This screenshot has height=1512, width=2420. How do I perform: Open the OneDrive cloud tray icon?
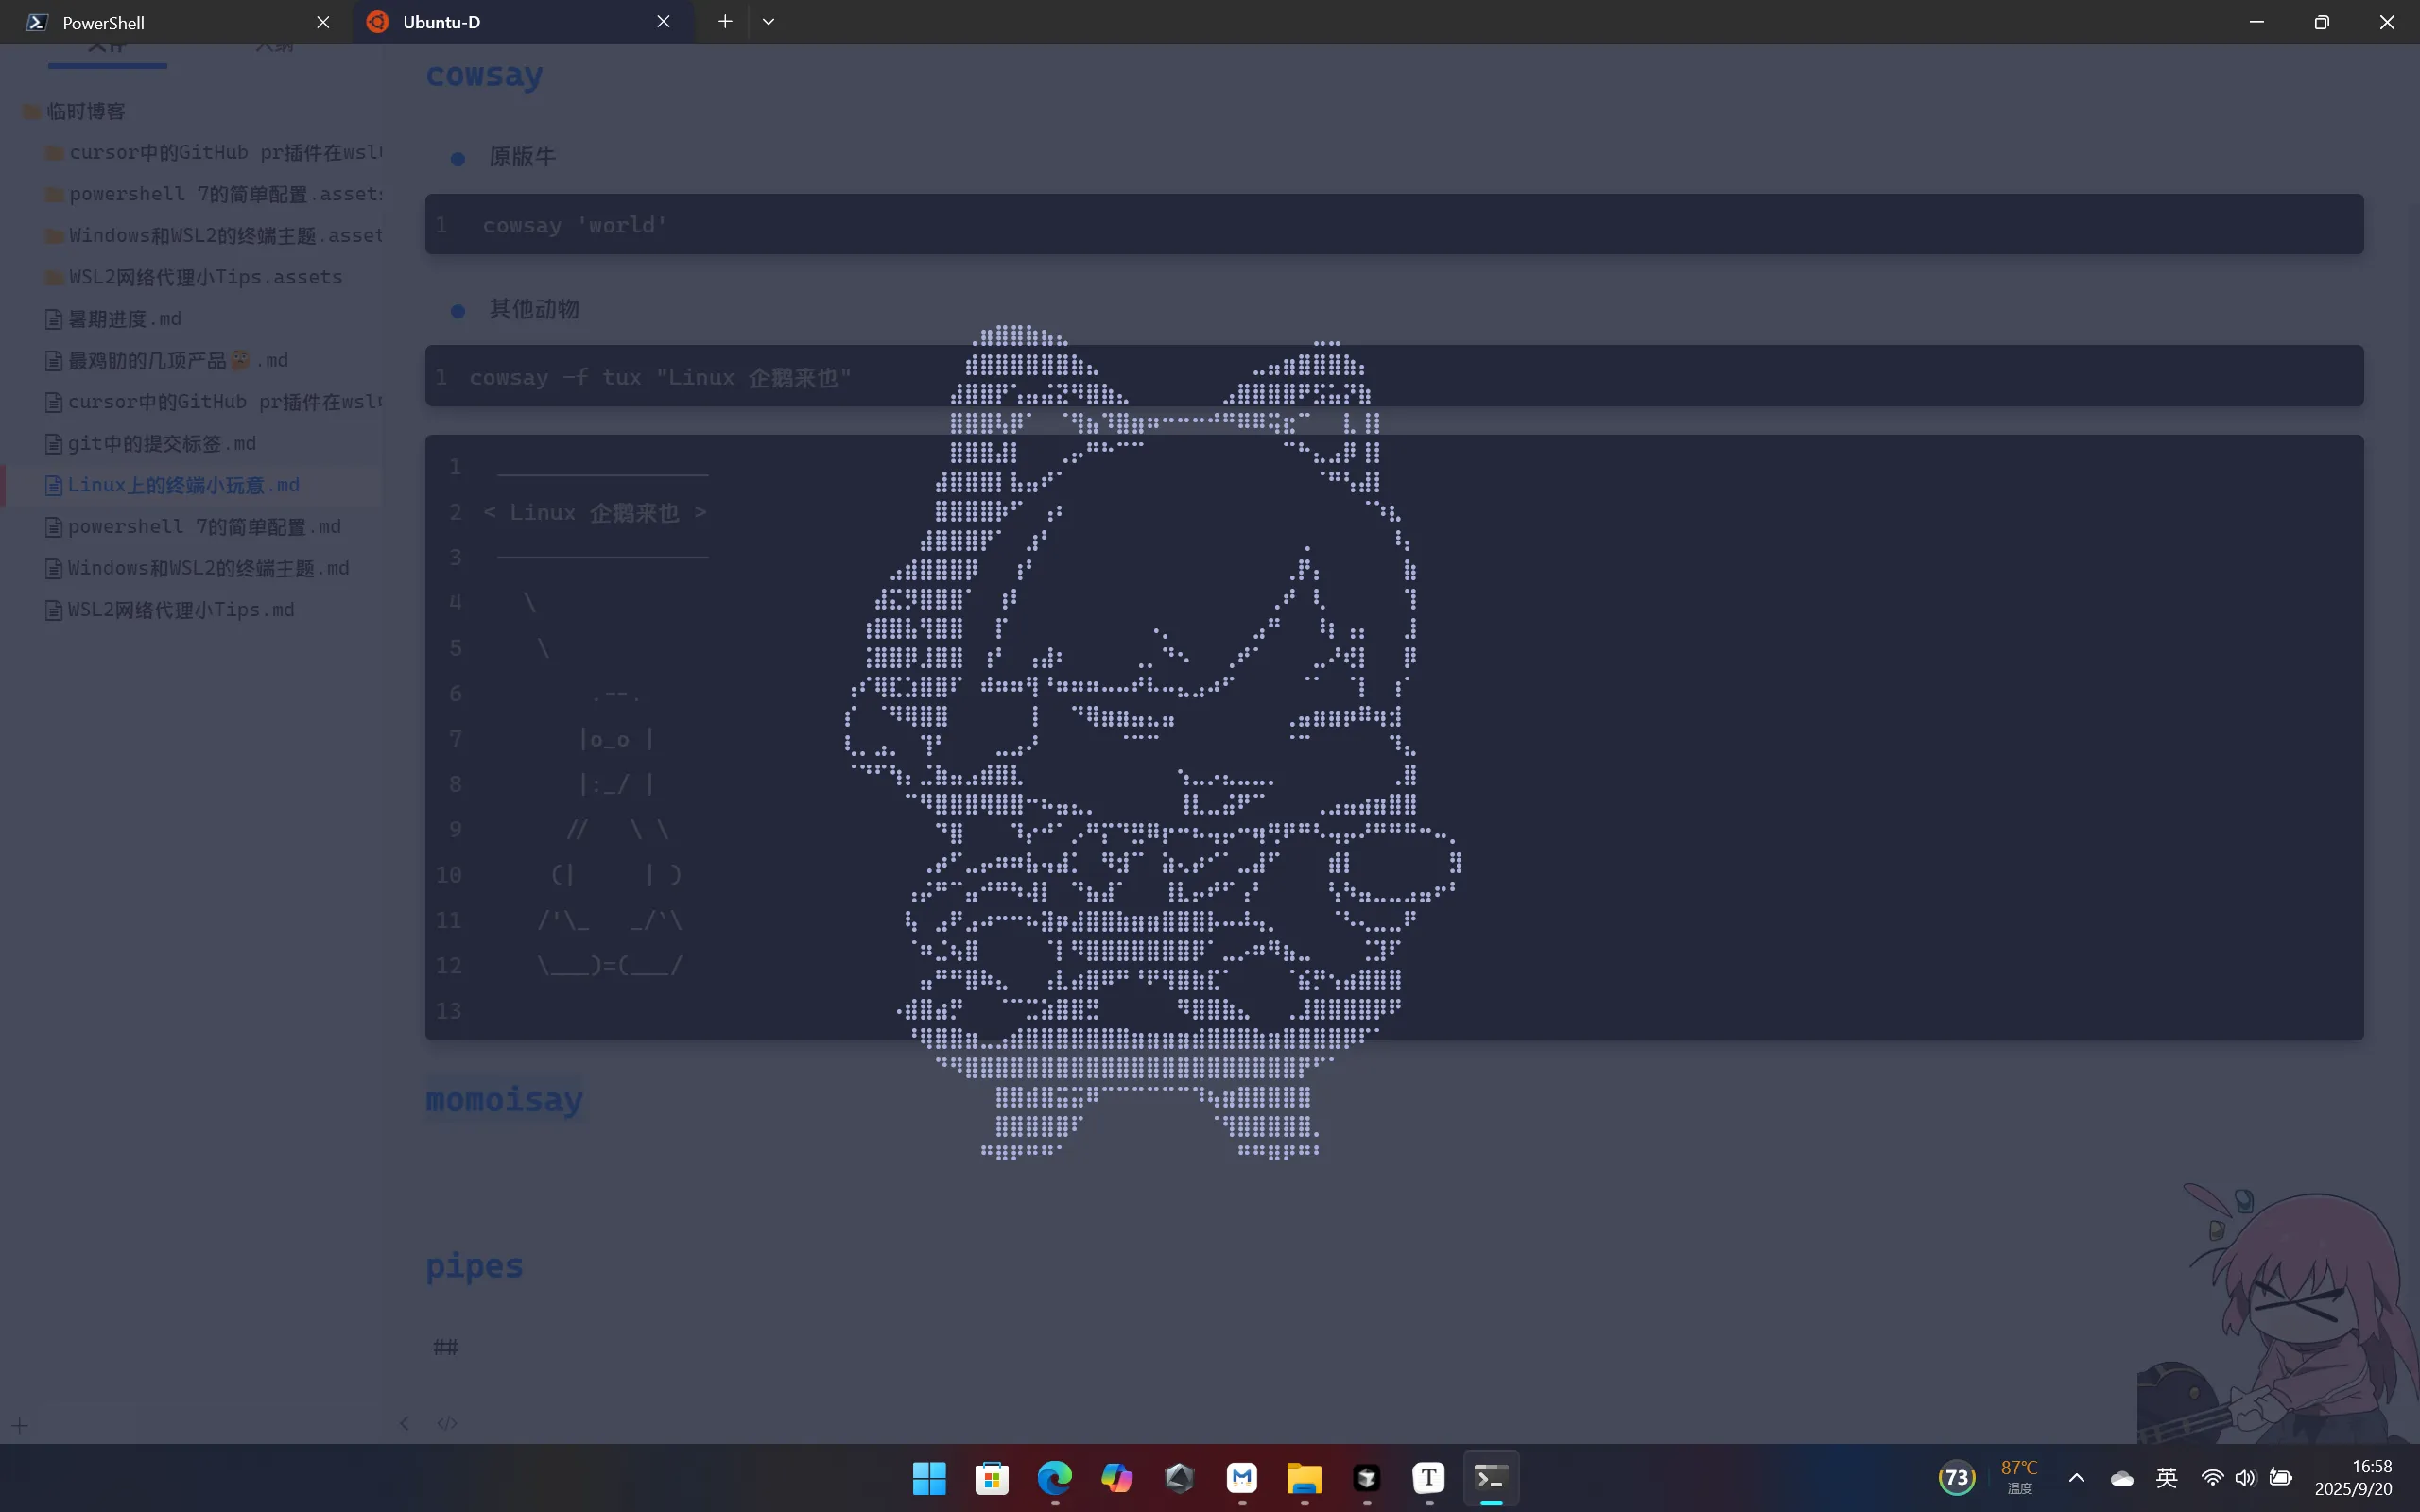point(2121,1478)
